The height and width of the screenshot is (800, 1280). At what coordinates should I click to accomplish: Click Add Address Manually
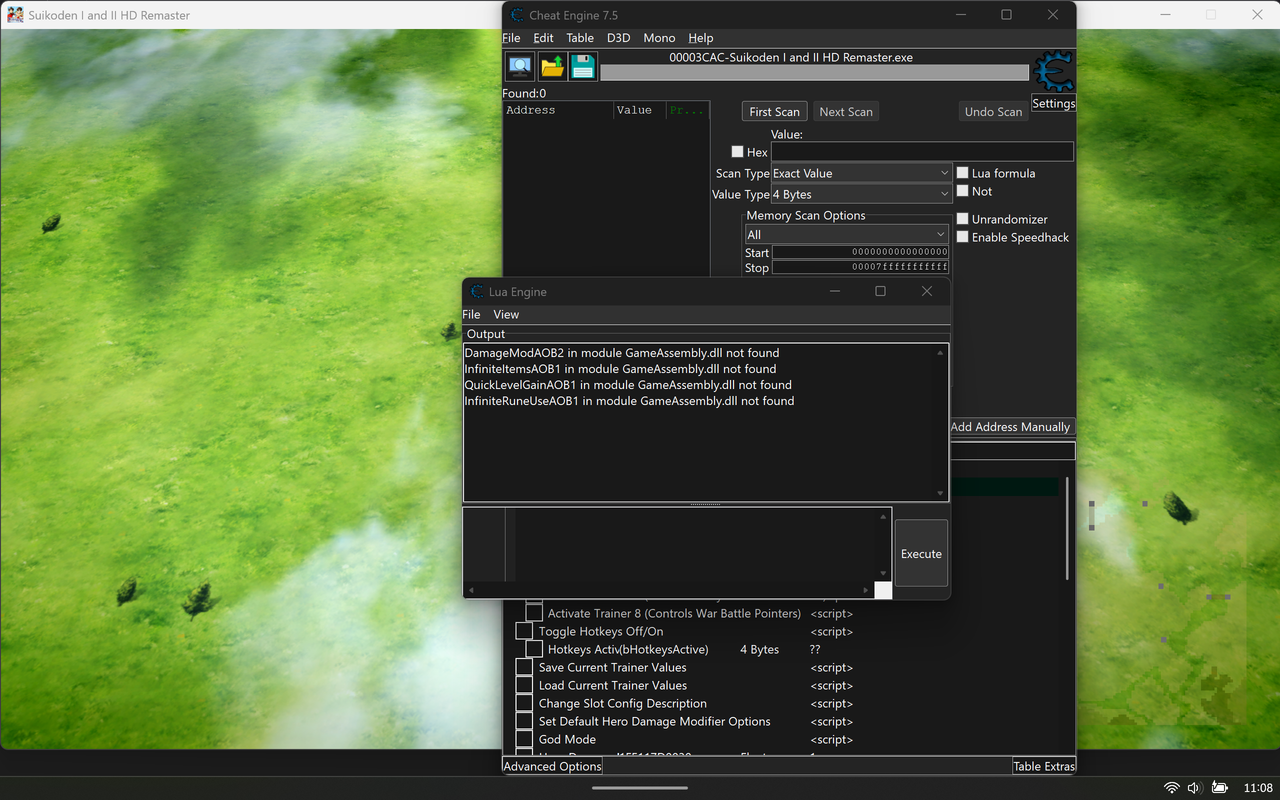1010,427
